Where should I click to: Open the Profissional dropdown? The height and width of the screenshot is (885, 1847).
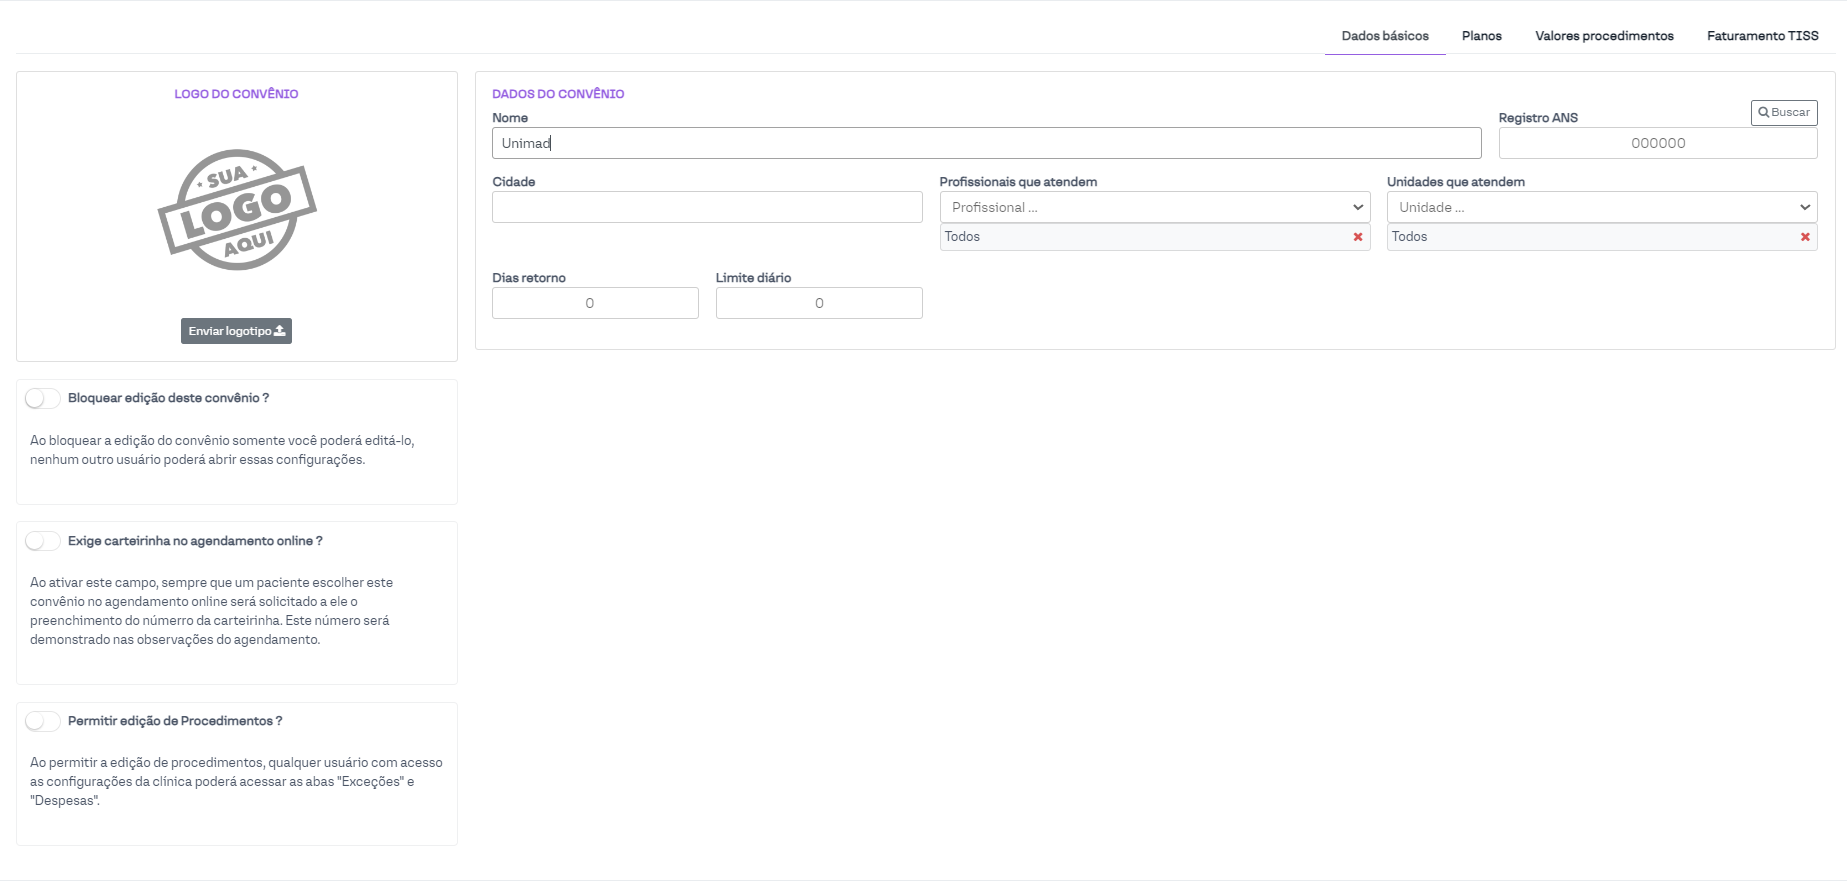pos(1154,207)
